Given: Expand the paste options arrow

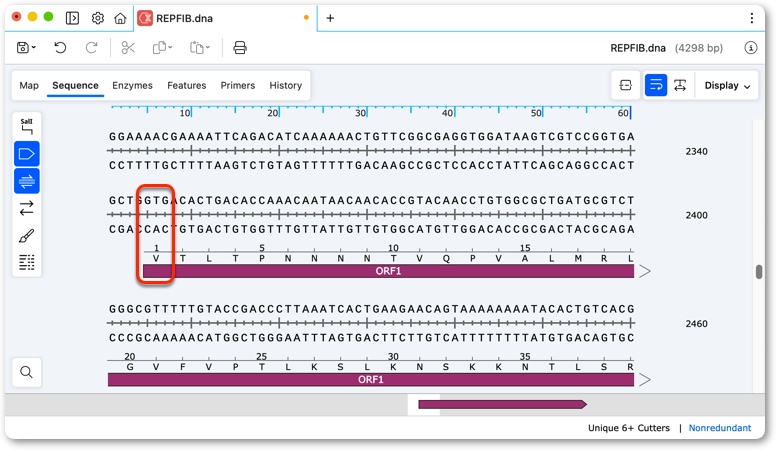Looking at the screenshot, I should coord(208,48).
